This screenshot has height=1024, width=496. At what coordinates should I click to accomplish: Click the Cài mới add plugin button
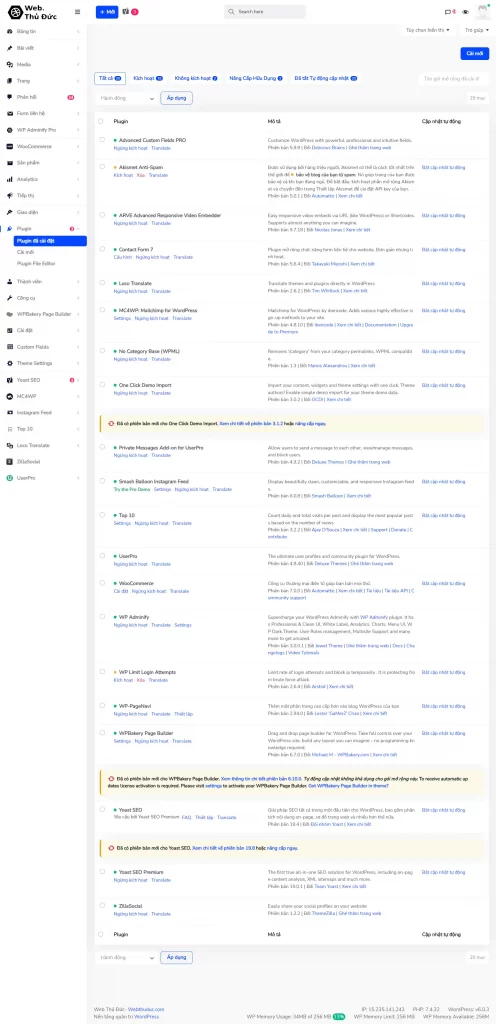point(474,54)
